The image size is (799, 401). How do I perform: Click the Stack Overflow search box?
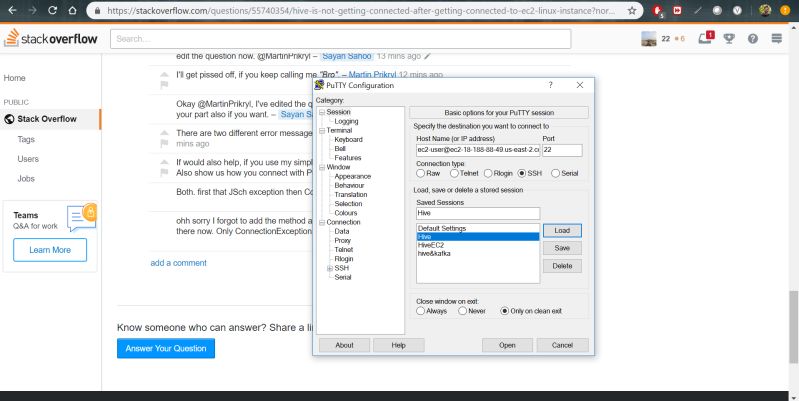pyautogui.click(x=340, y=39)
